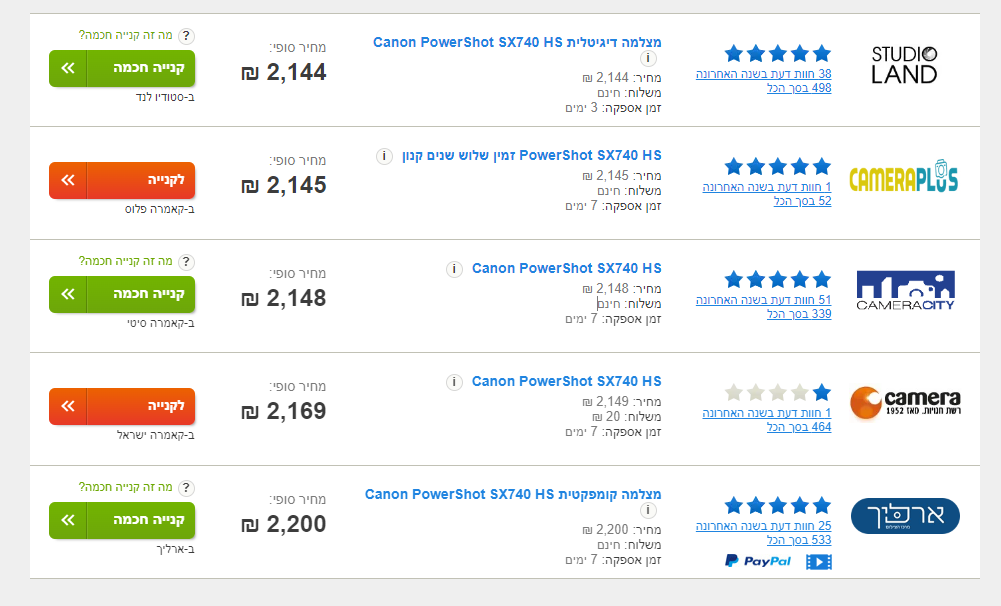Viewport: 1001px width, 606px height.
Task: Open the Canon SX740 HS digital camera listing
Action: (x=517, y=42)
